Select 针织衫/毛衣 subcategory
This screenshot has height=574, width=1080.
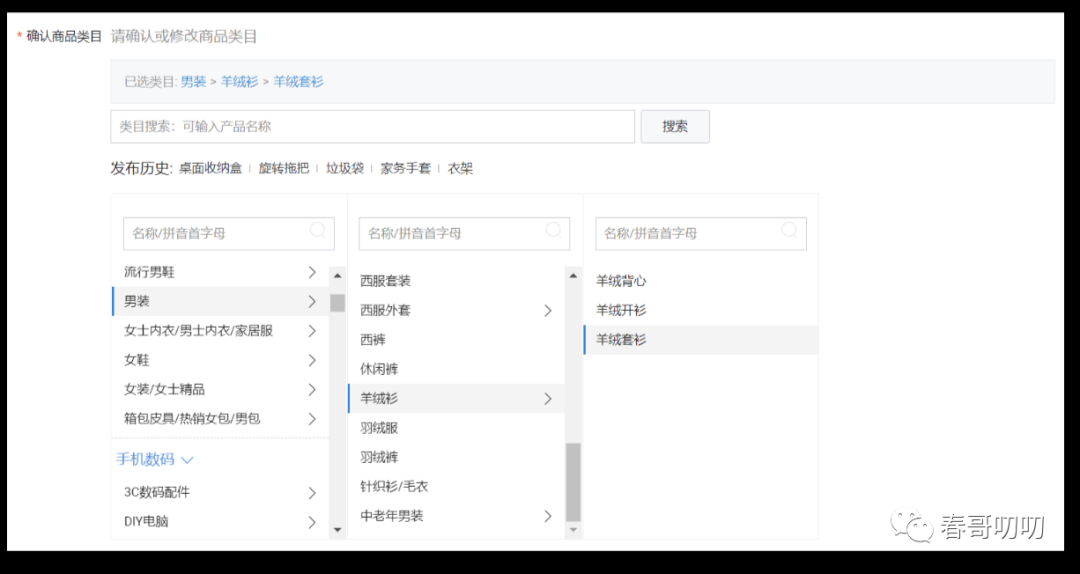(456, 486)
